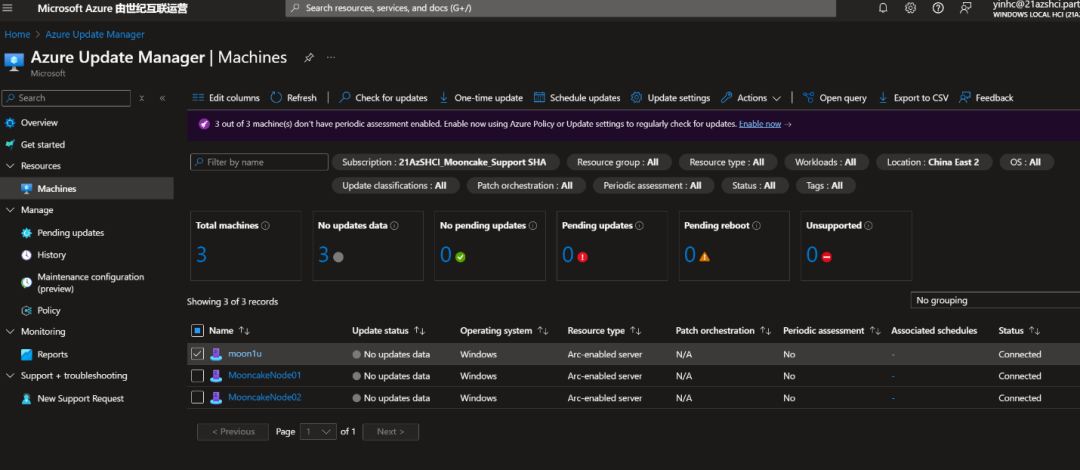Open Pending updates in sidebar
This screenshot has width=1080, height=470.
pos(70,233)
